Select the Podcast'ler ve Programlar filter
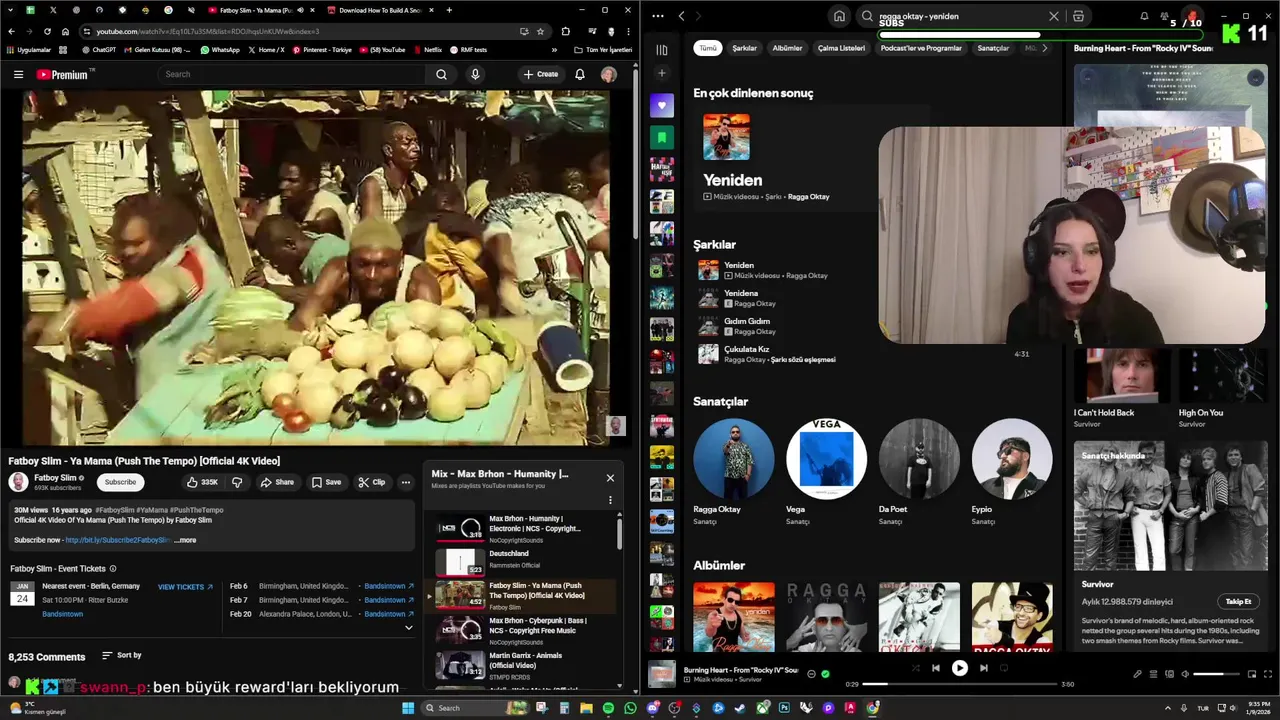The height and width of the screenshot is (720, 1280). [x=921, y=48]
